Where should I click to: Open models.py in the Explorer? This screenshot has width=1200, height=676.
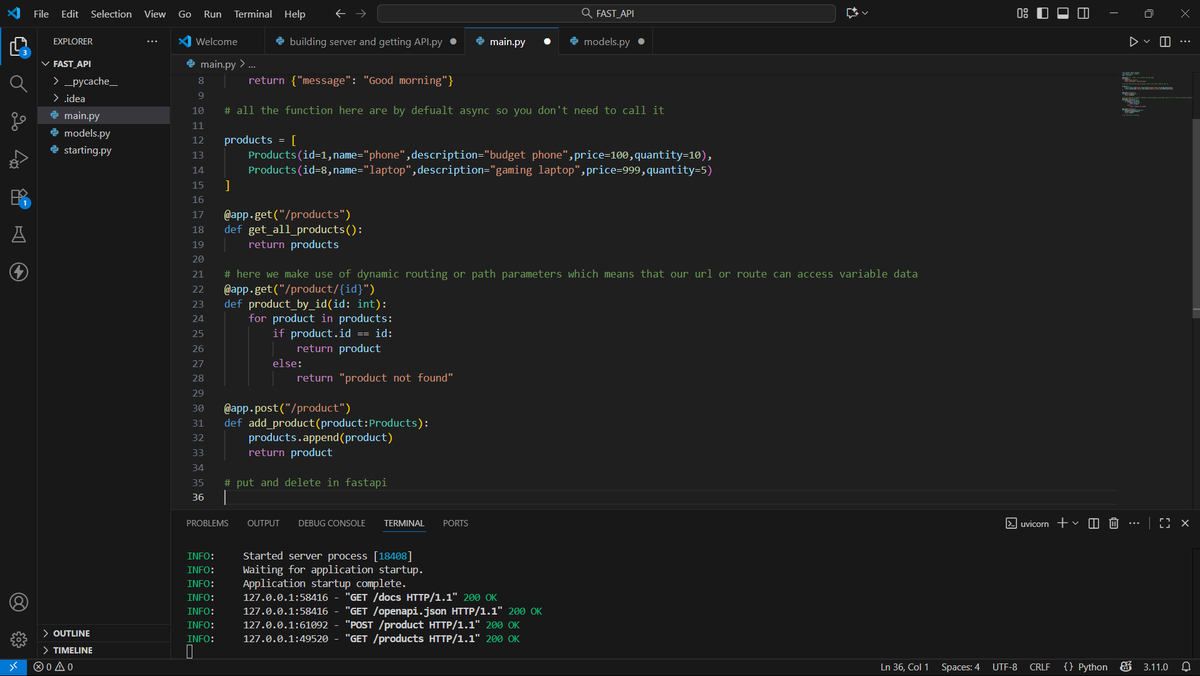click(87, 133)
